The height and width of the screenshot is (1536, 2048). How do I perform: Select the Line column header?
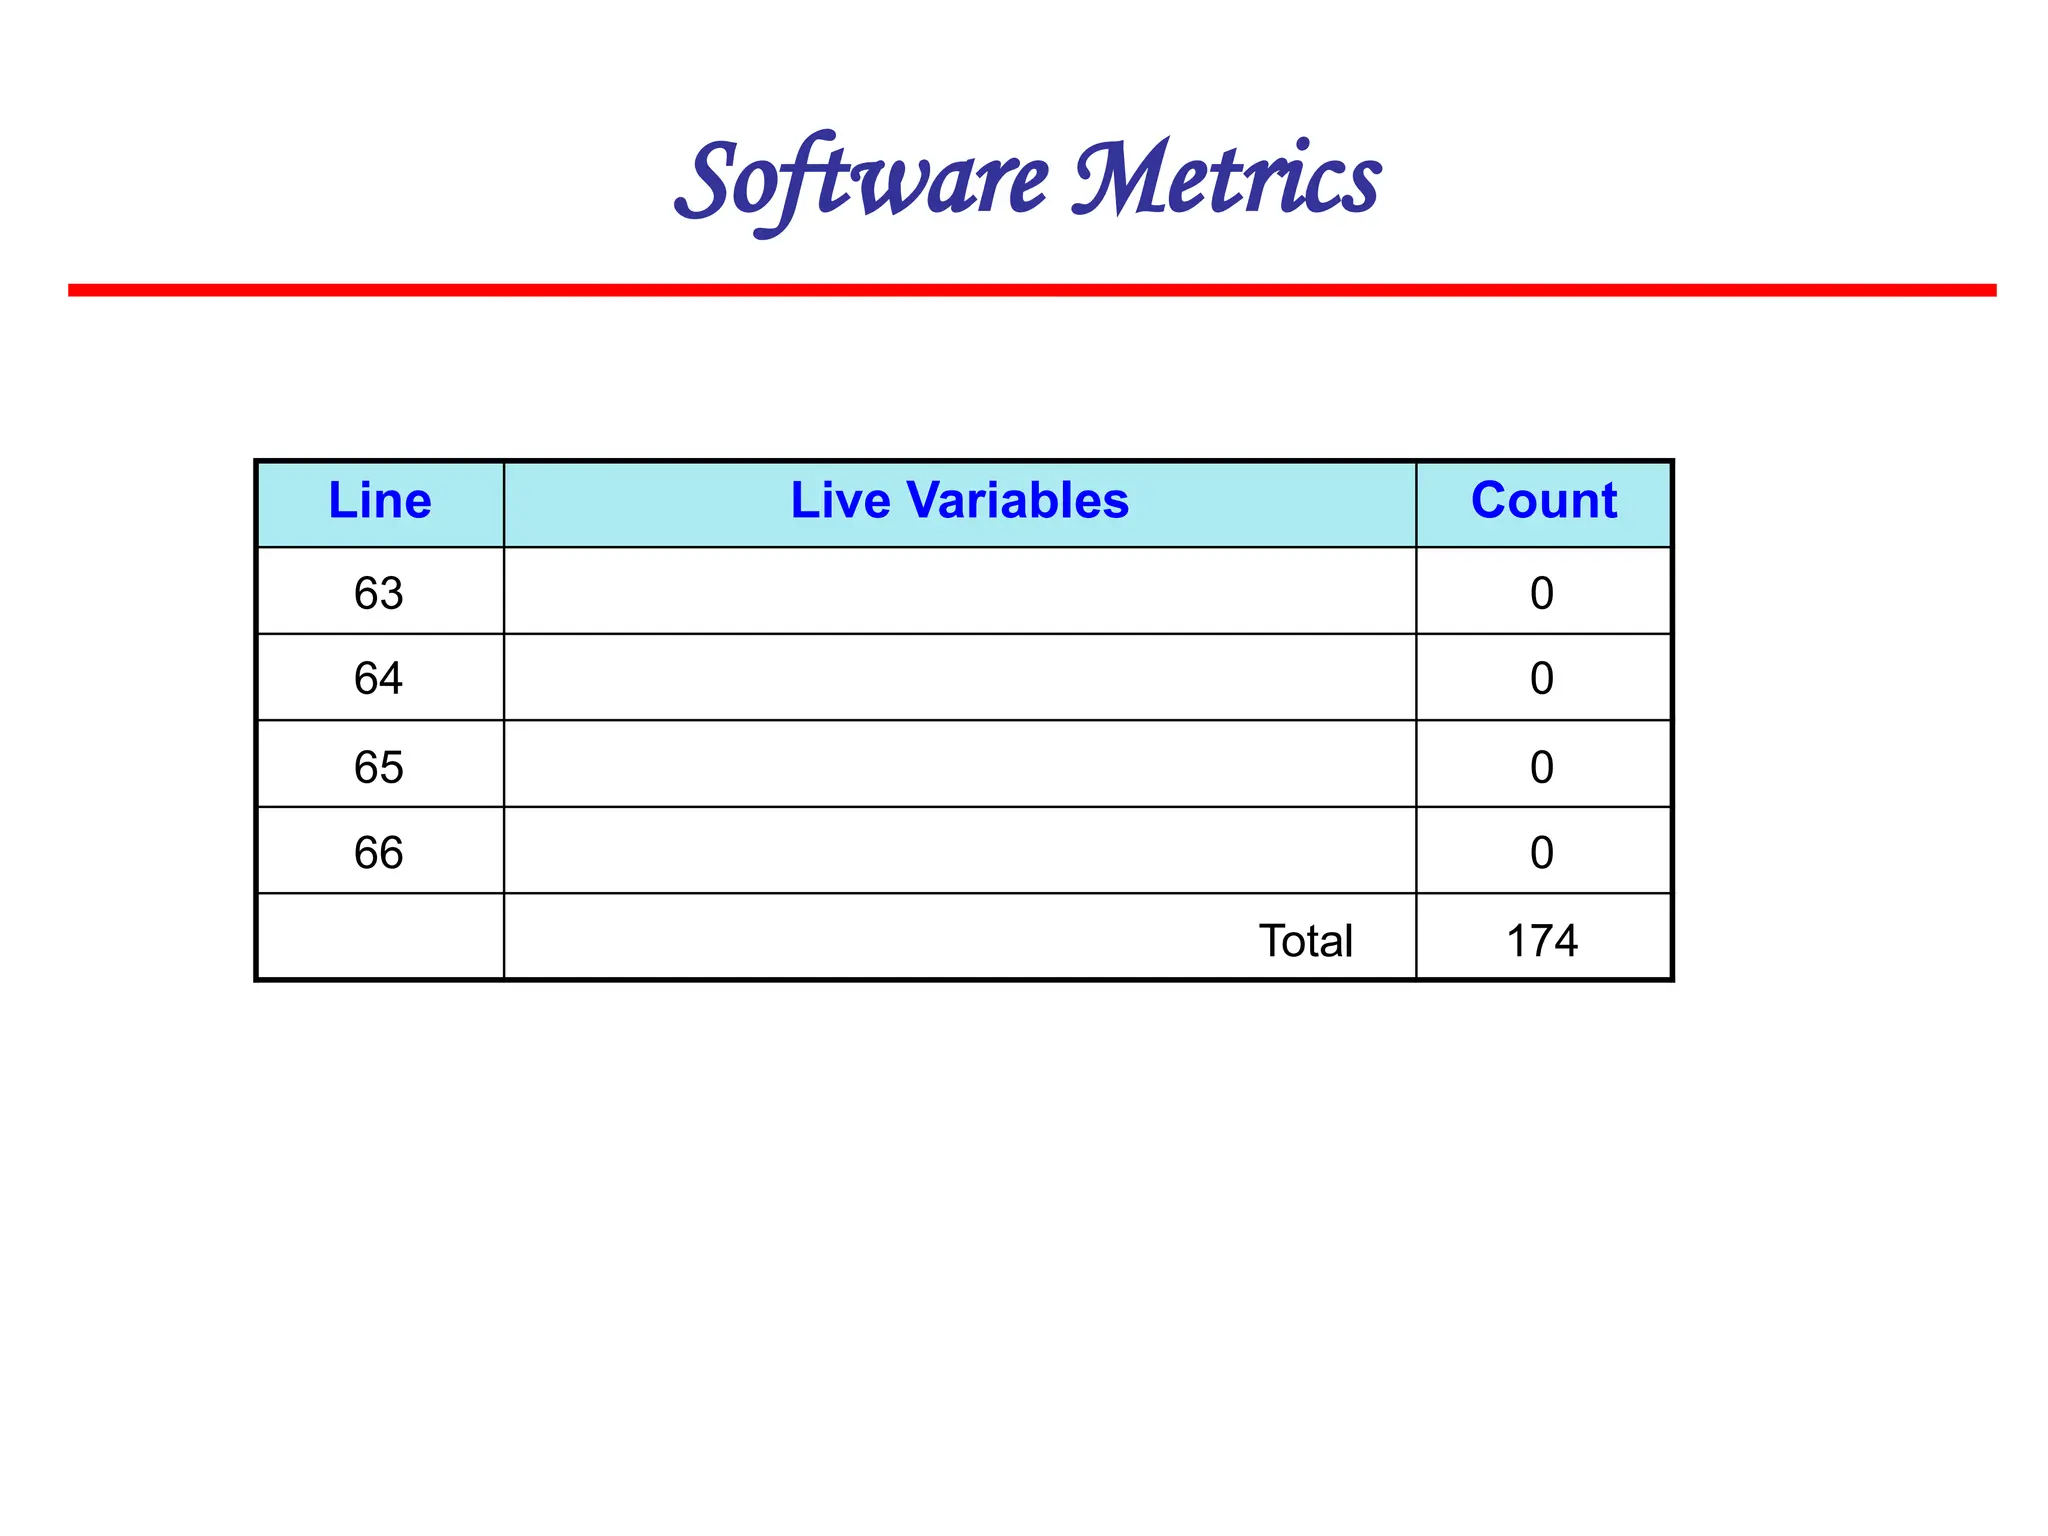tap(380, 501)
